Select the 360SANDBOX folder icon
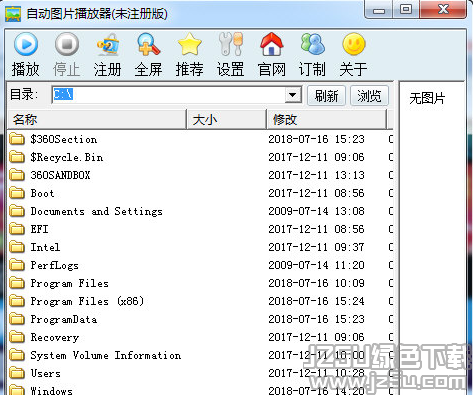 point(17,175)
